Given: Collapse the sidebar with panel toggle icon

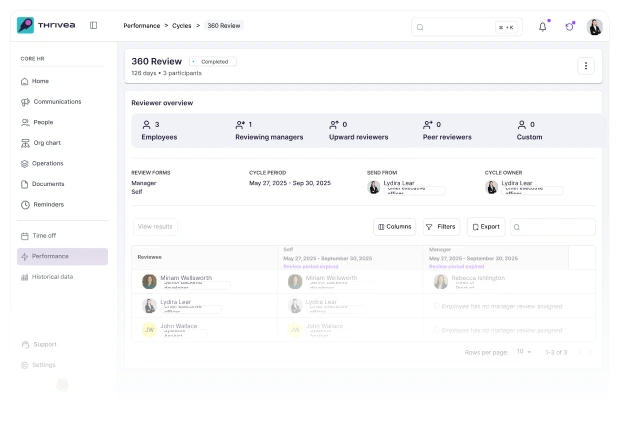Looking at the screenshot, I should point(93,25).
